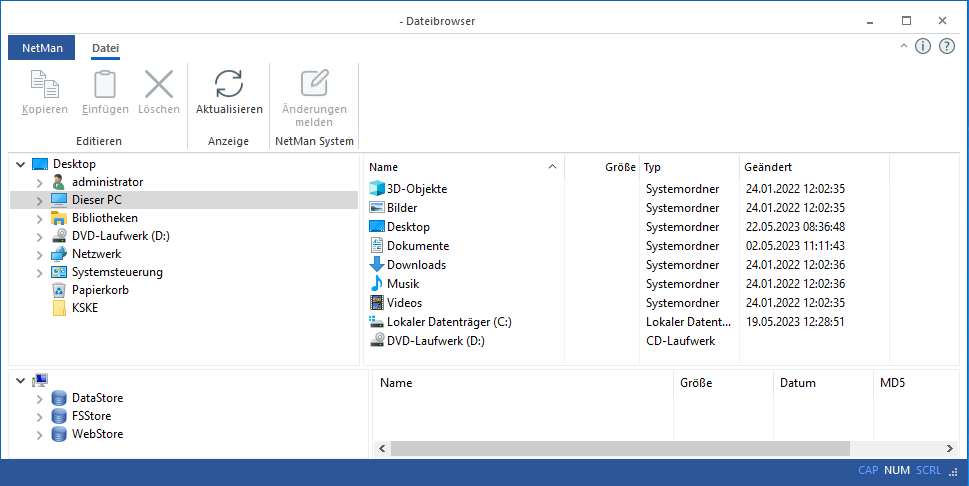Click the Downloads arrow icon
The height and width of the screenshot is (486, 969).
(376, 265)
